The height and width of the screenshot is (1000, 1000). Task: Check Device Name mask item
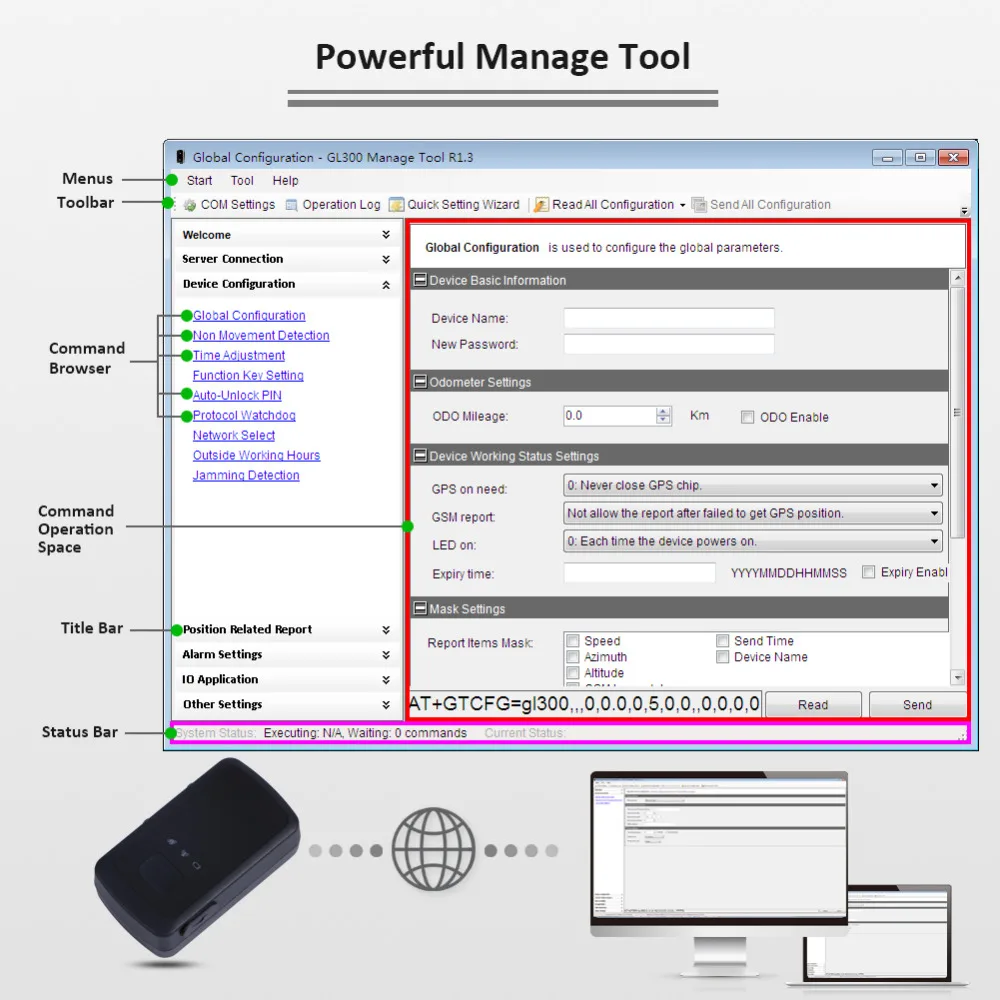pos(723,656)
